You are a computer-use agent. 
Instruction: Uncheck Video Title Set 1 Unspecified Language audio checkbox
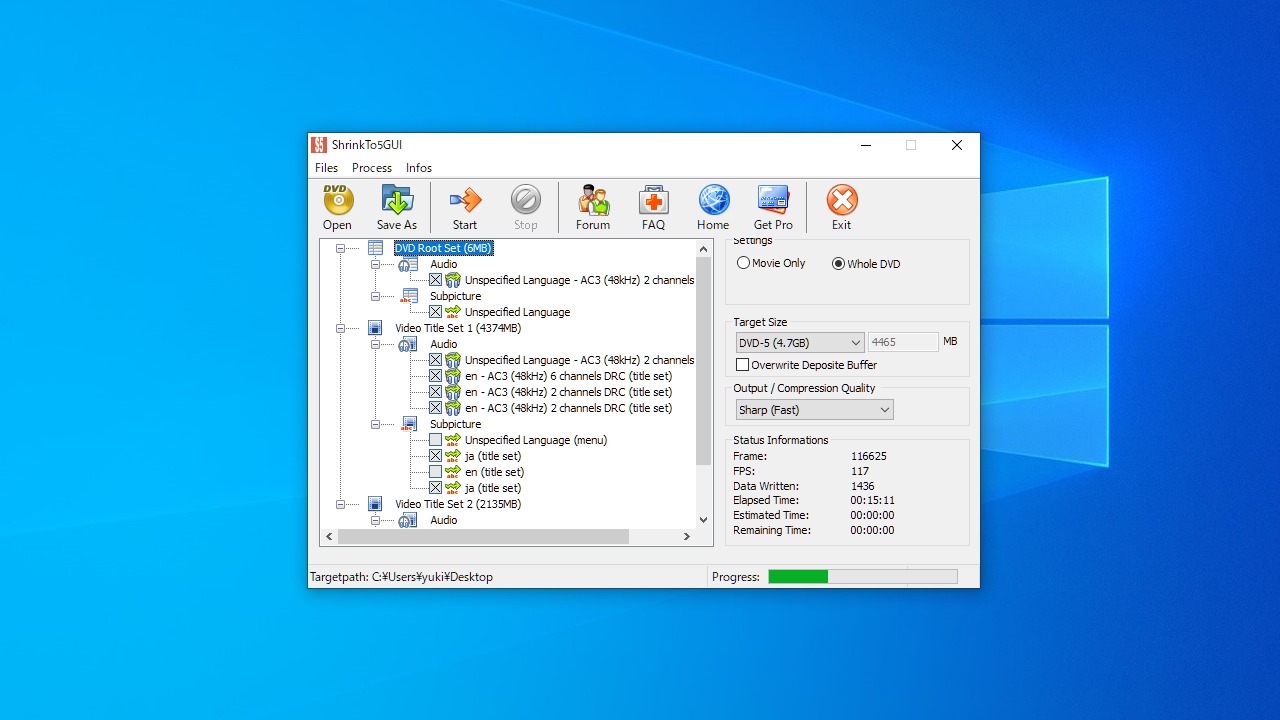point(435,360)
